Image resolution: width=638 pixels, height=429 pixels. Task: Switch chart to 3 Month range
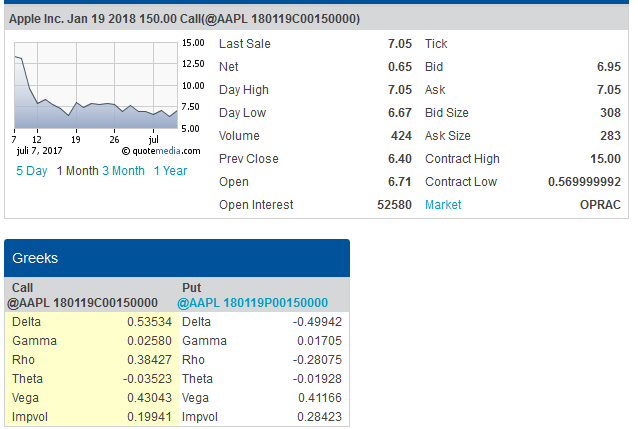(123, 171)
